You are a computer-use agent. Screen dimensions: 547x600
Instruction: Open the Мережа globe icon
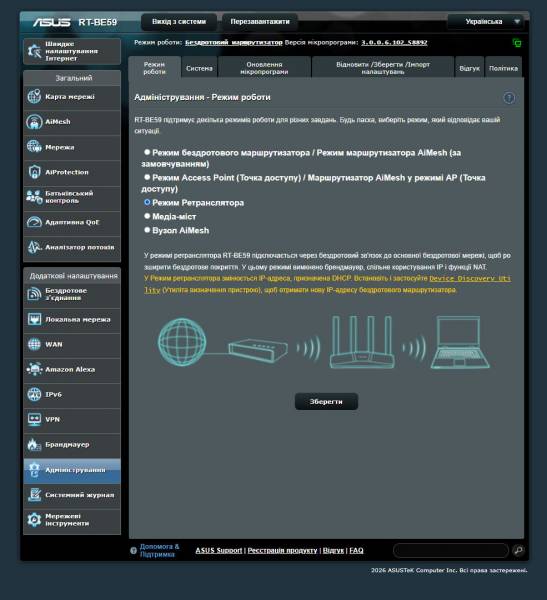point(34,147)
